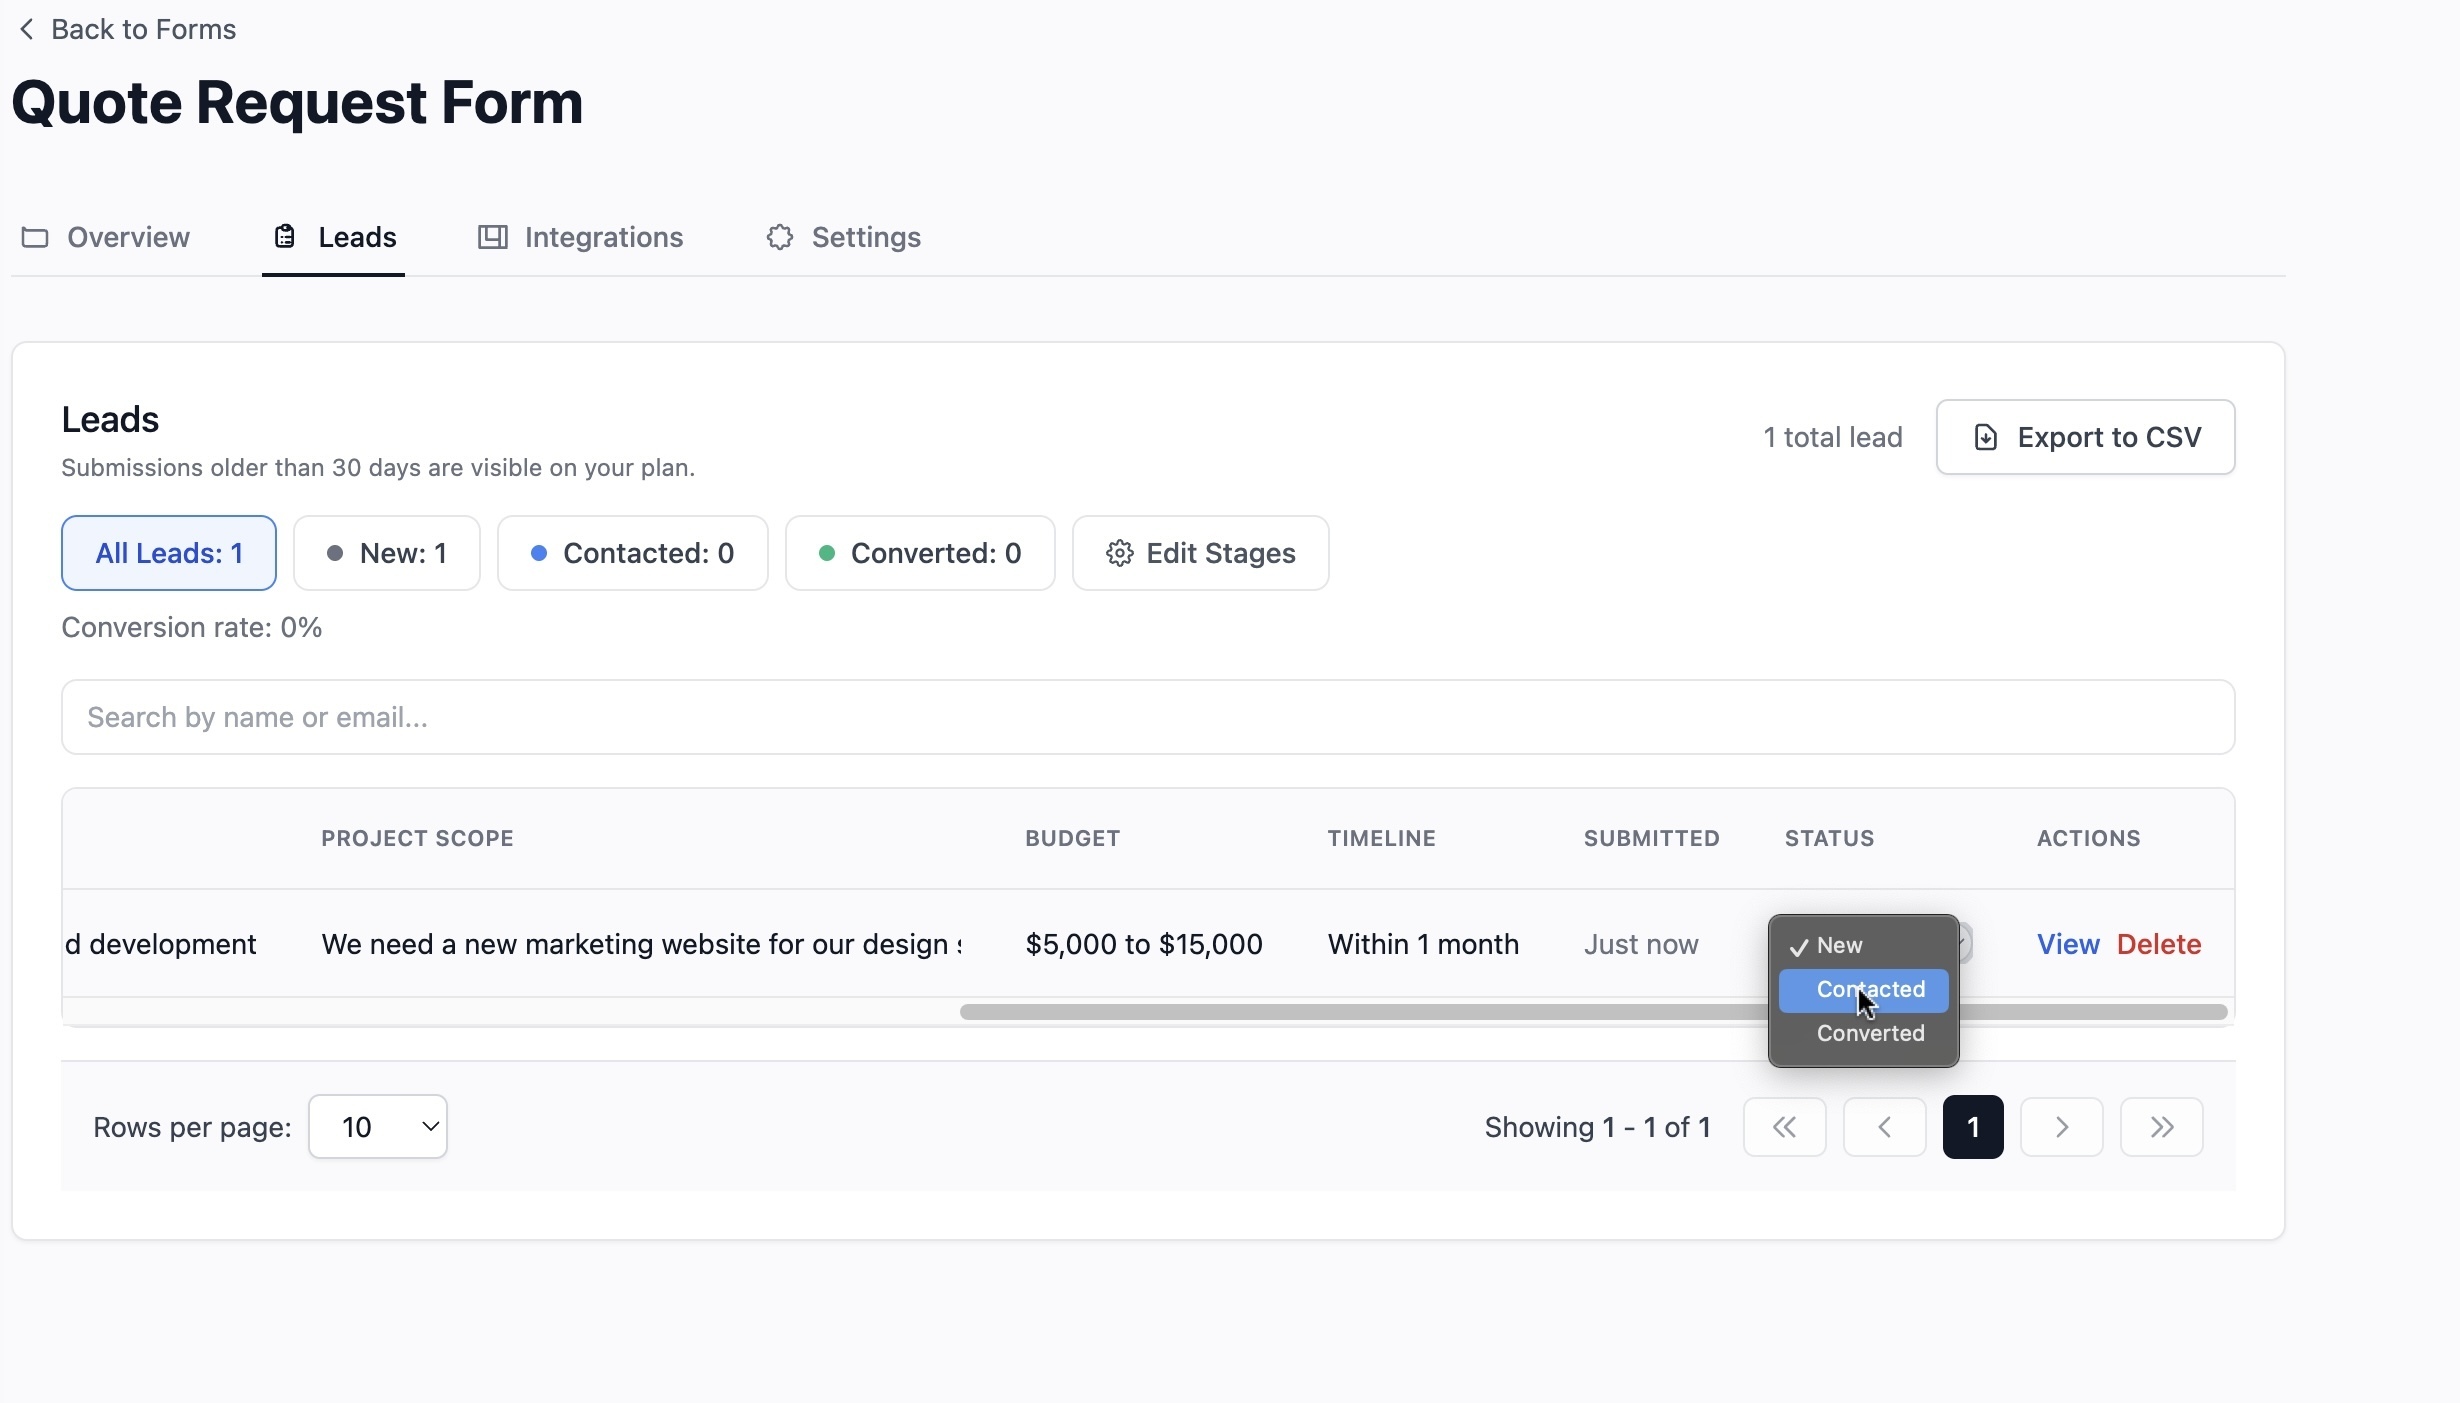Filter leads by Contacted: 0
Screen dimensions: 2460x1403
point(633,553)
